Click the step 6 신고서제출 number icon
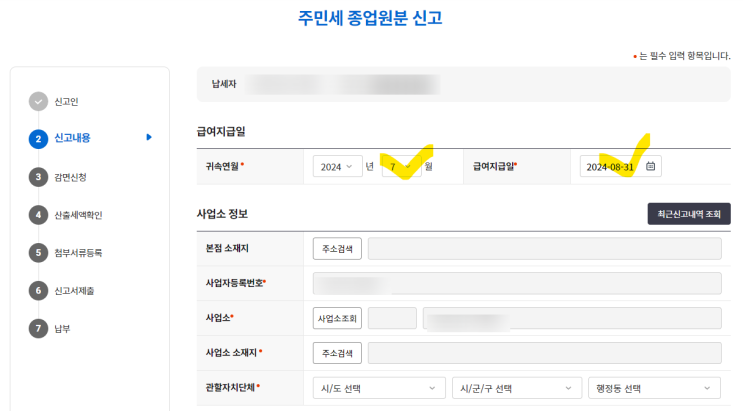Screen dimensions: 743x411 pos(38,291)
